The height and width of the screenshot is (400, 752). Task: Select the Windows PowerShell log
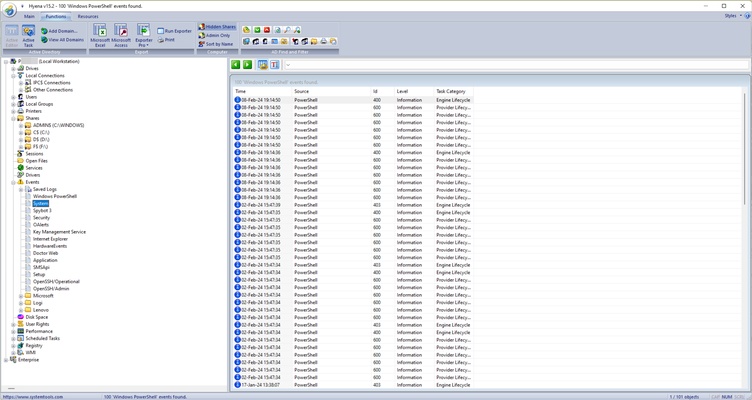click(x=55, y=197)
